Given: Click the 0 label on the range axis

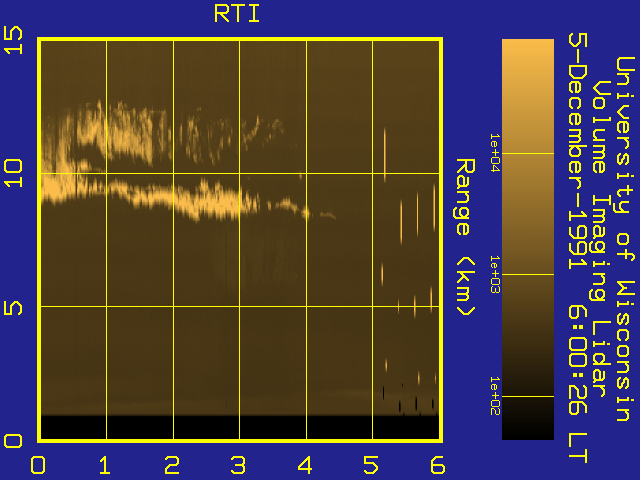Looking at the screenshot, I should click(x=13, y=441).
